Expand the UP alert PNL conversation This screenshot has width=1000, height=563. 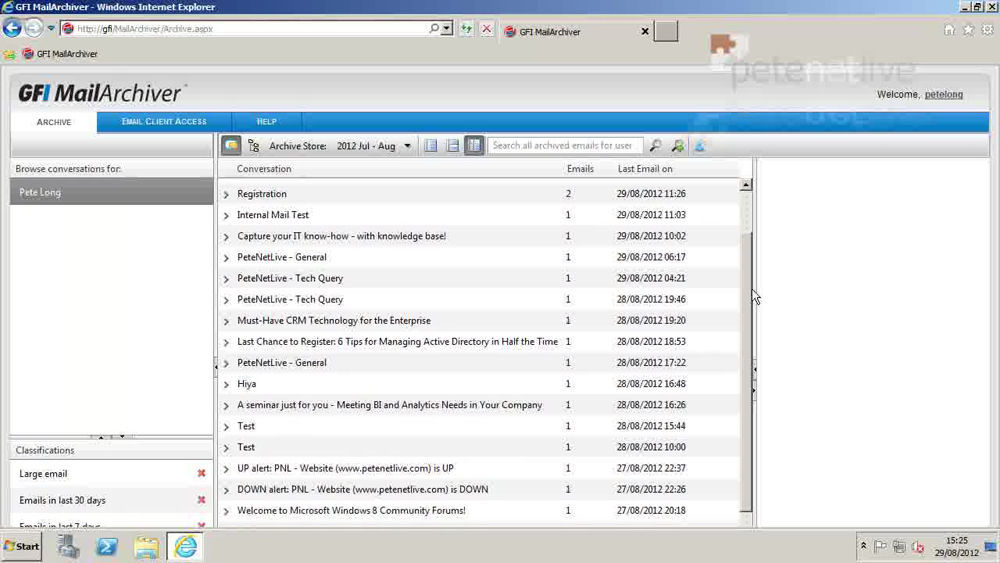pos(226,469)
